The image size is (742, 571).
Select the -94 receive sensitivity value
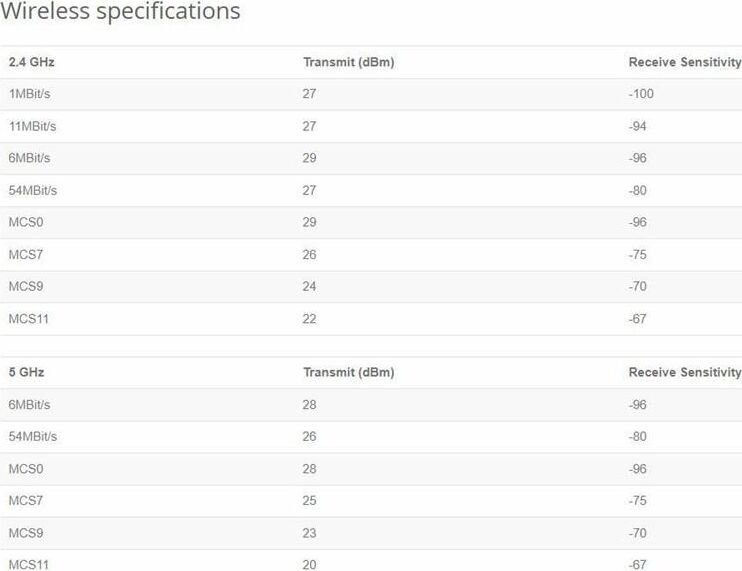[638, 127]
